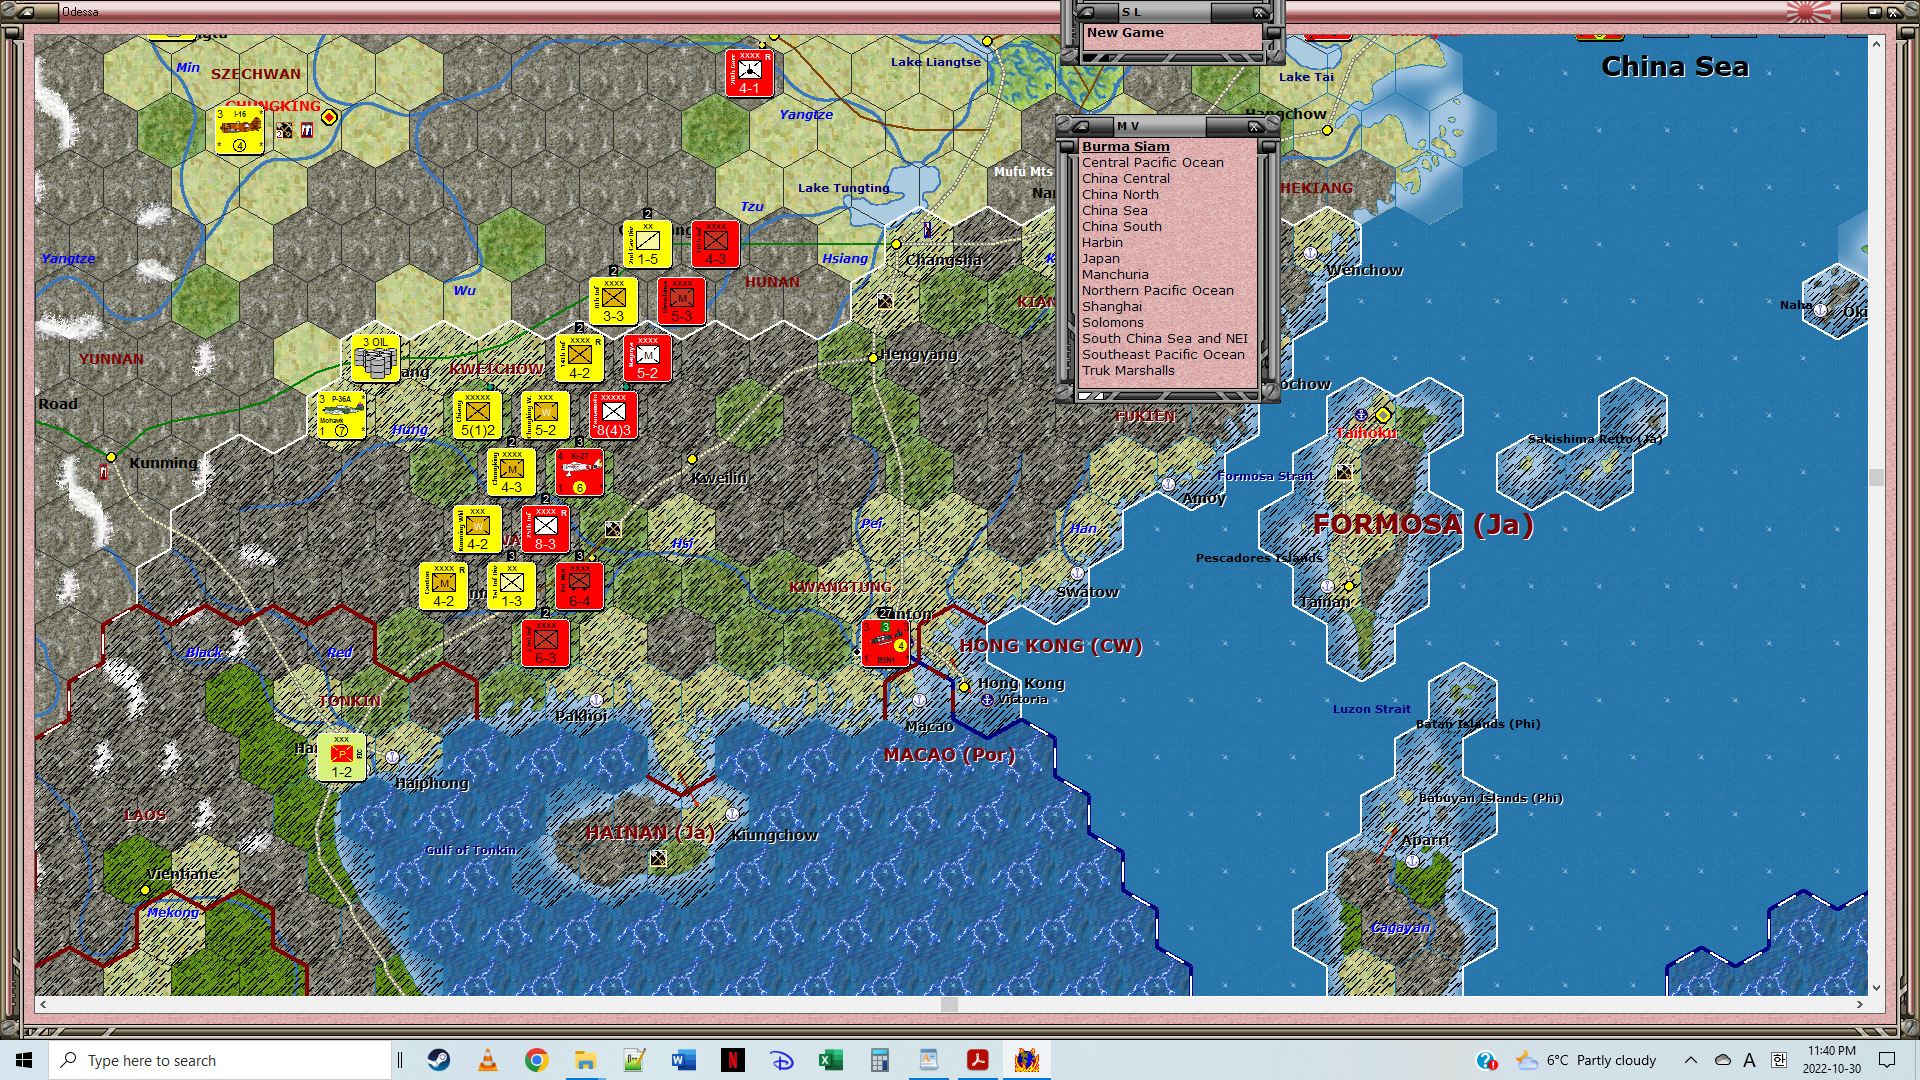The image size is (1920, 1080).
Task: Select the red 5-2 mechanized counter
Action: coord(647,358)
